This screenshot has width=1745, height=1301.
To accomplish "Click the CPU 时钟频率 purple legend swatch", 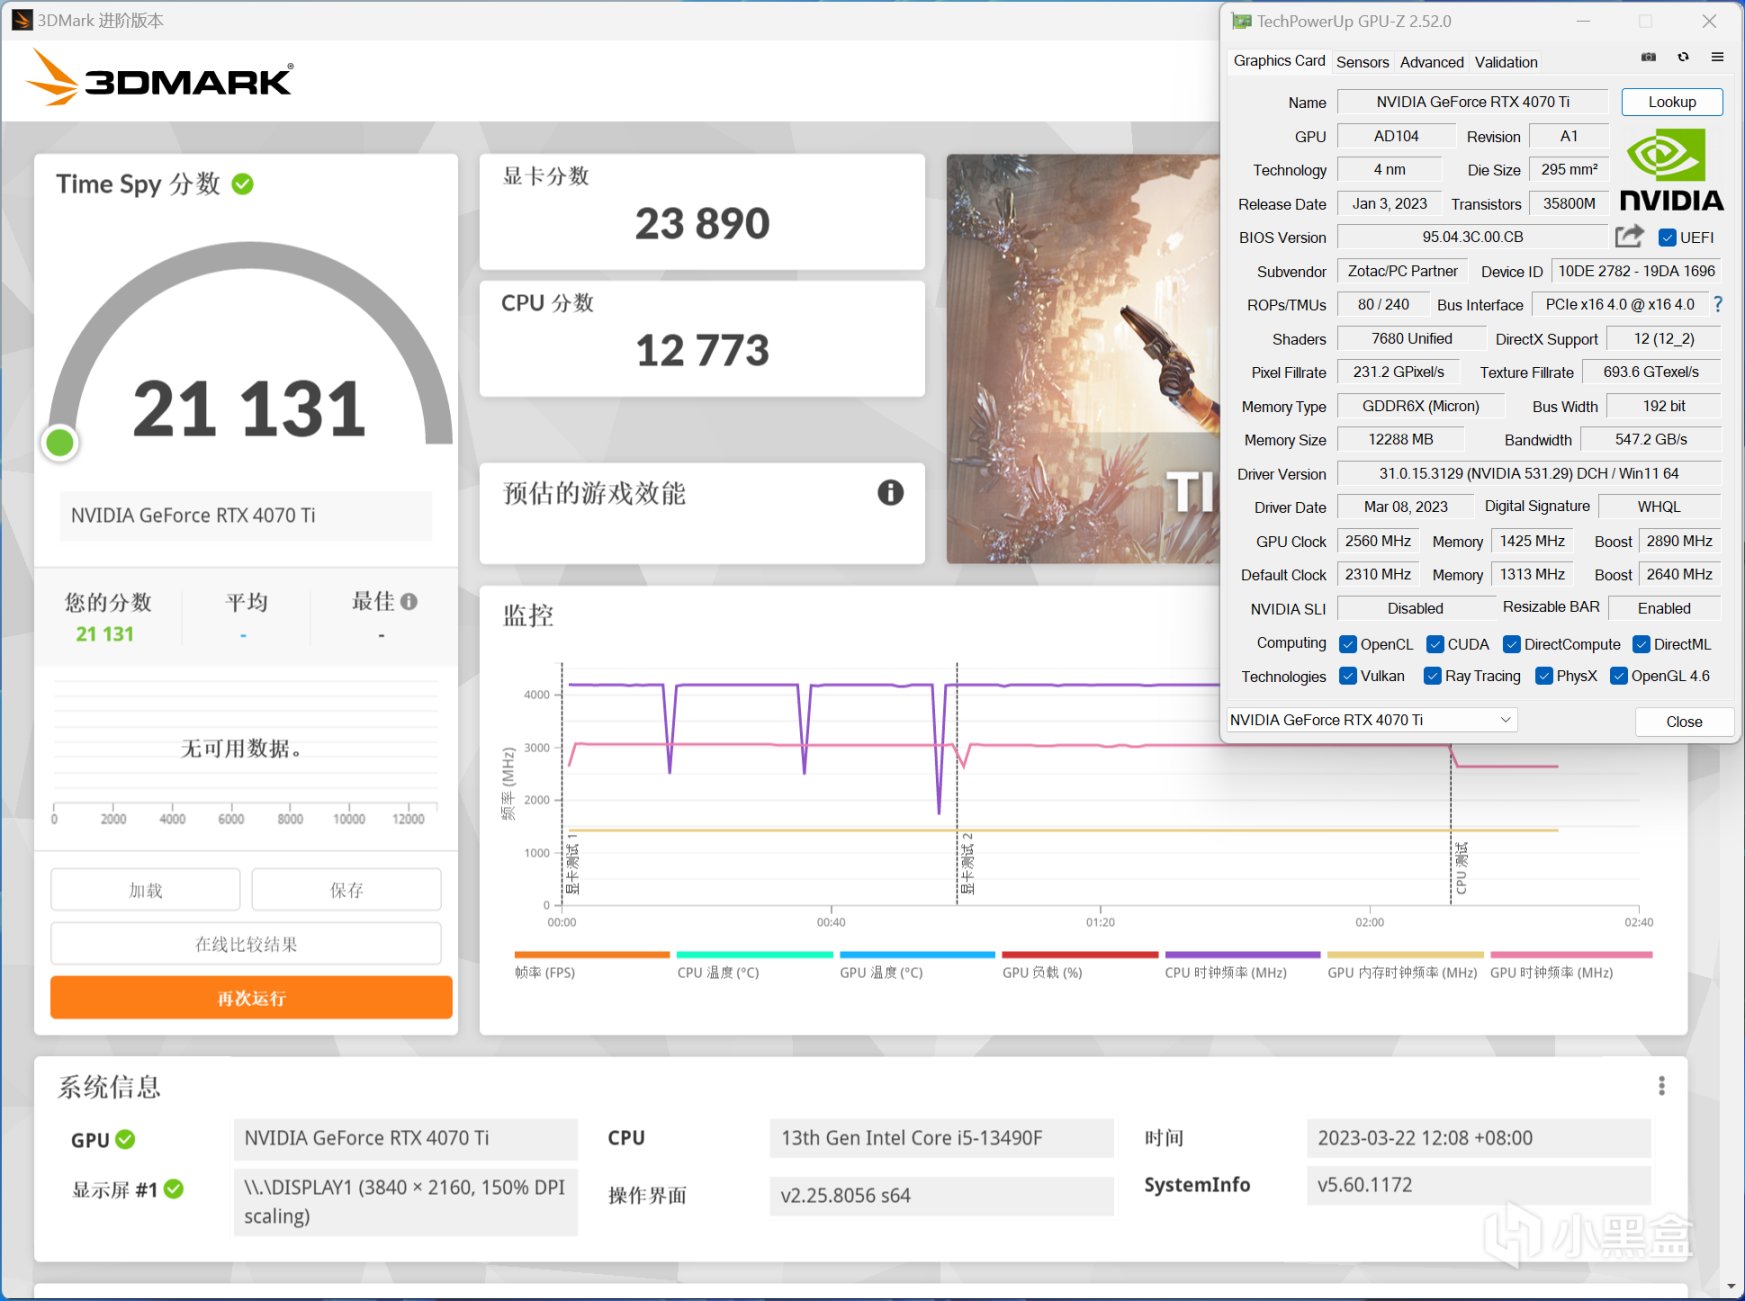I will click(x=1243, y=955).
